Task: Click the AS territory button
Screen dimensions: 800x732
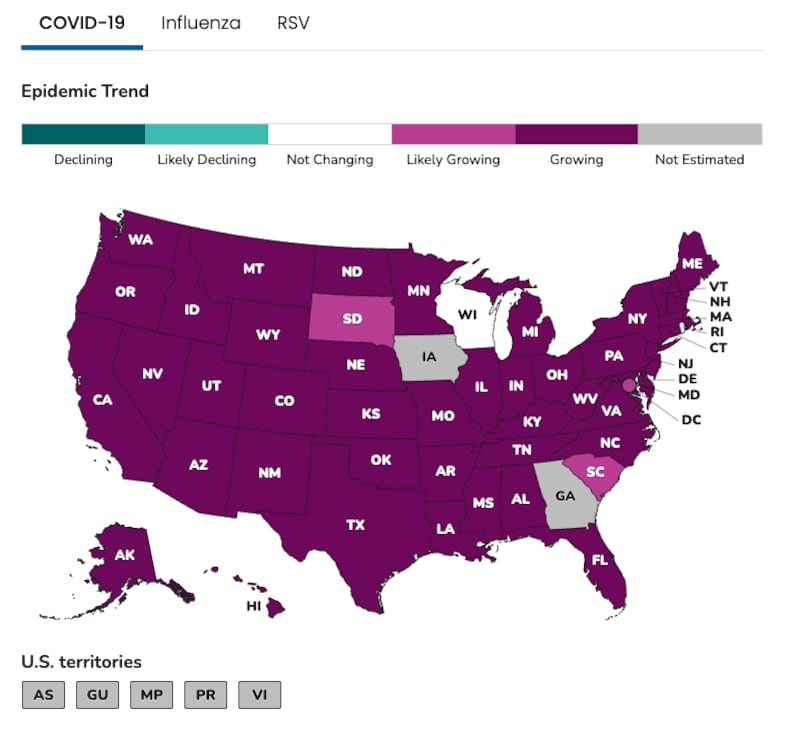Action: pos(43,695)
